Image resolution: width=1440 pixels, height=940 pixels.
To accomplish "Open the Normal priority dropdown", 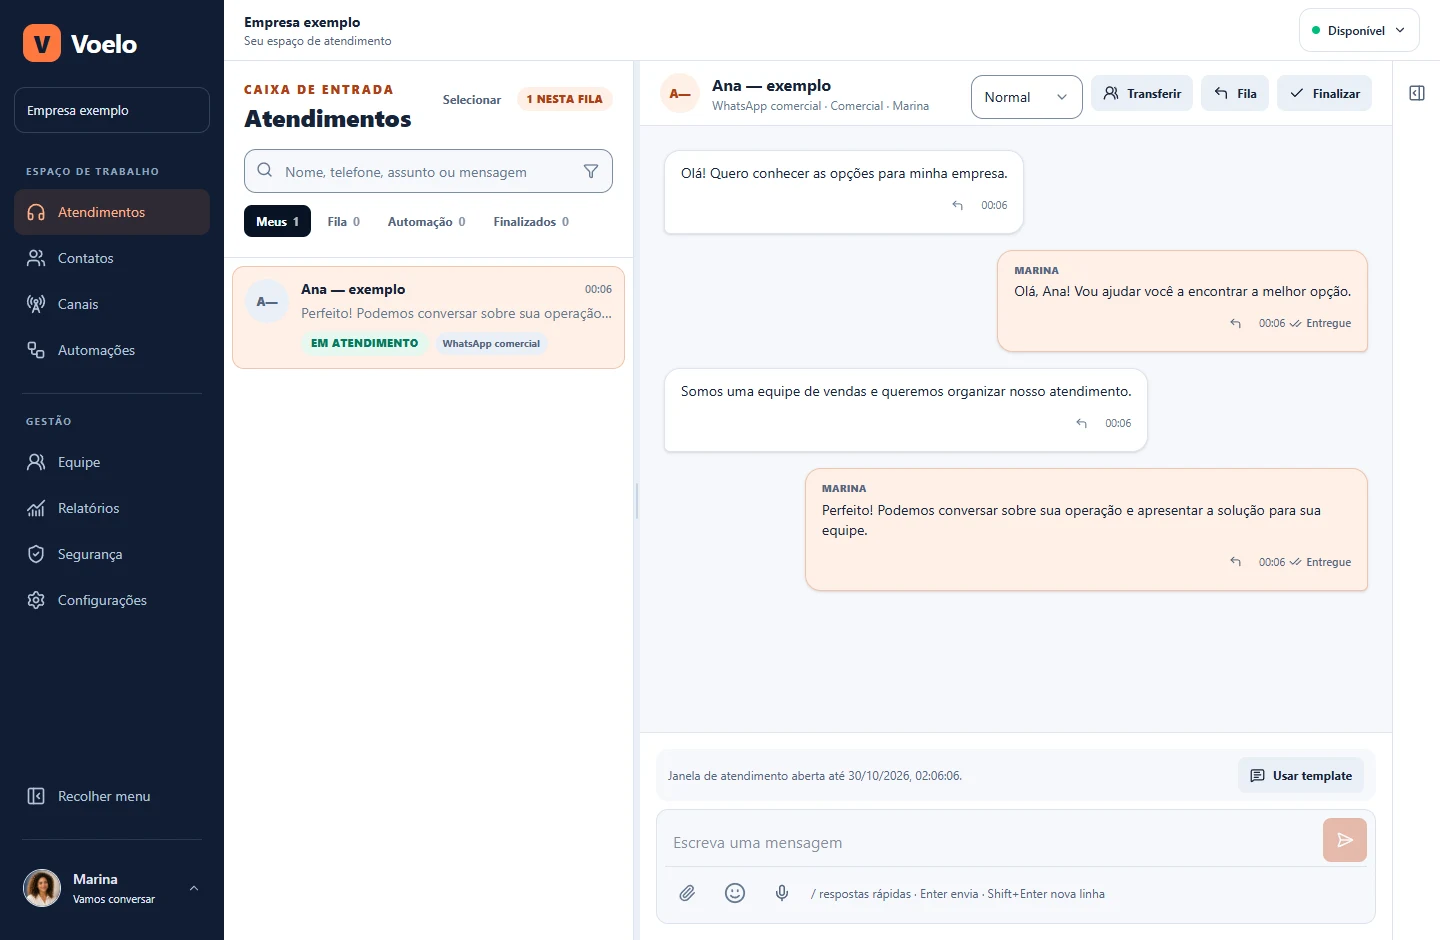I will [x=1026, y=97].
